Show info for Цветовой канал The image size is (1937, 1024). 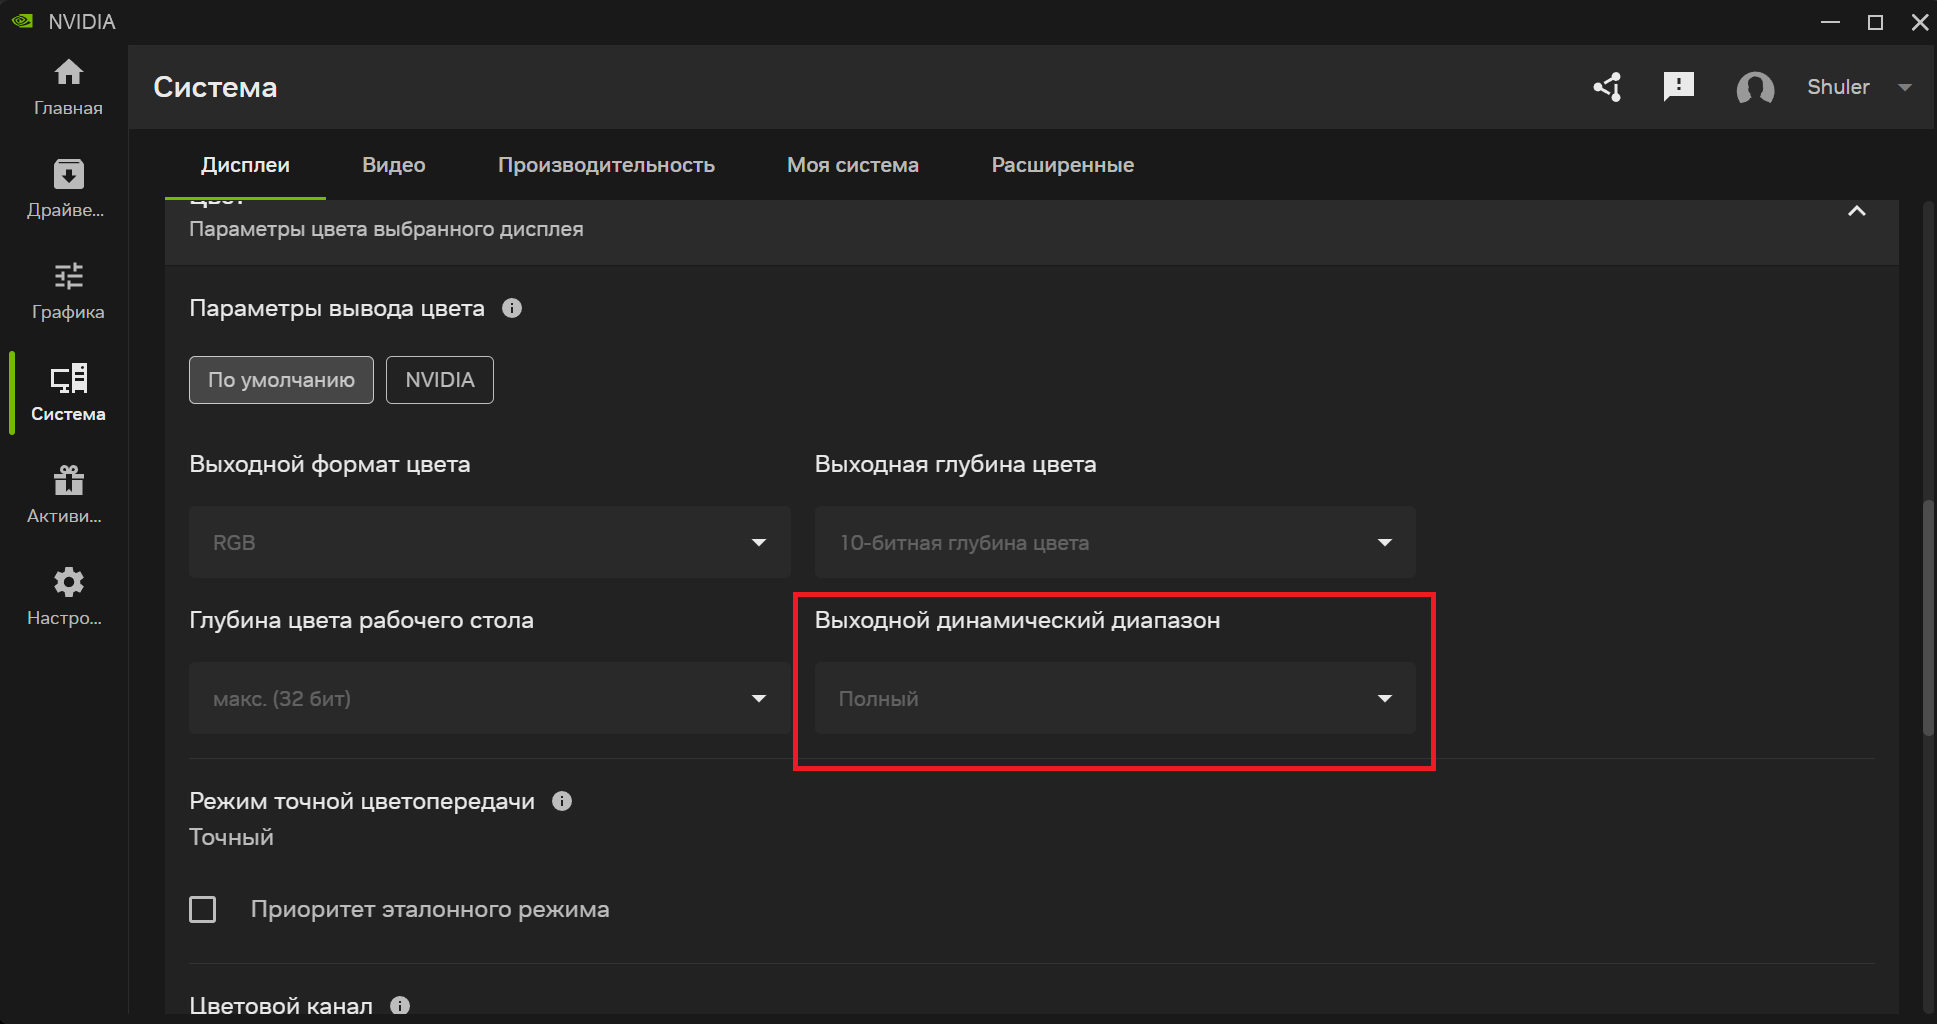coord(400,1006)
